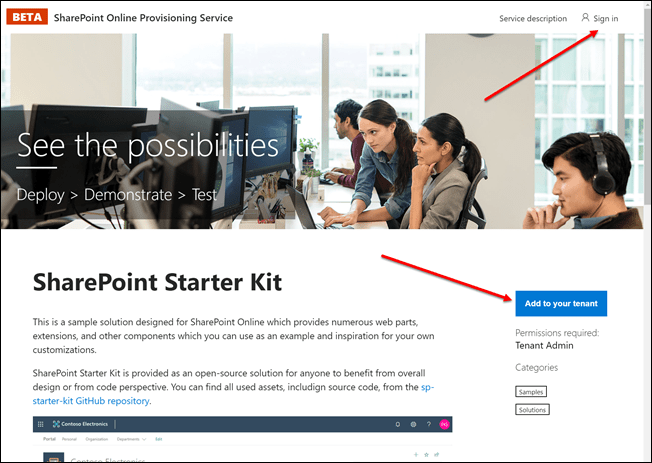The height and width of the screenshot is (463, 652).
Task: Click the help question mark icon
Action: [429, 424]
